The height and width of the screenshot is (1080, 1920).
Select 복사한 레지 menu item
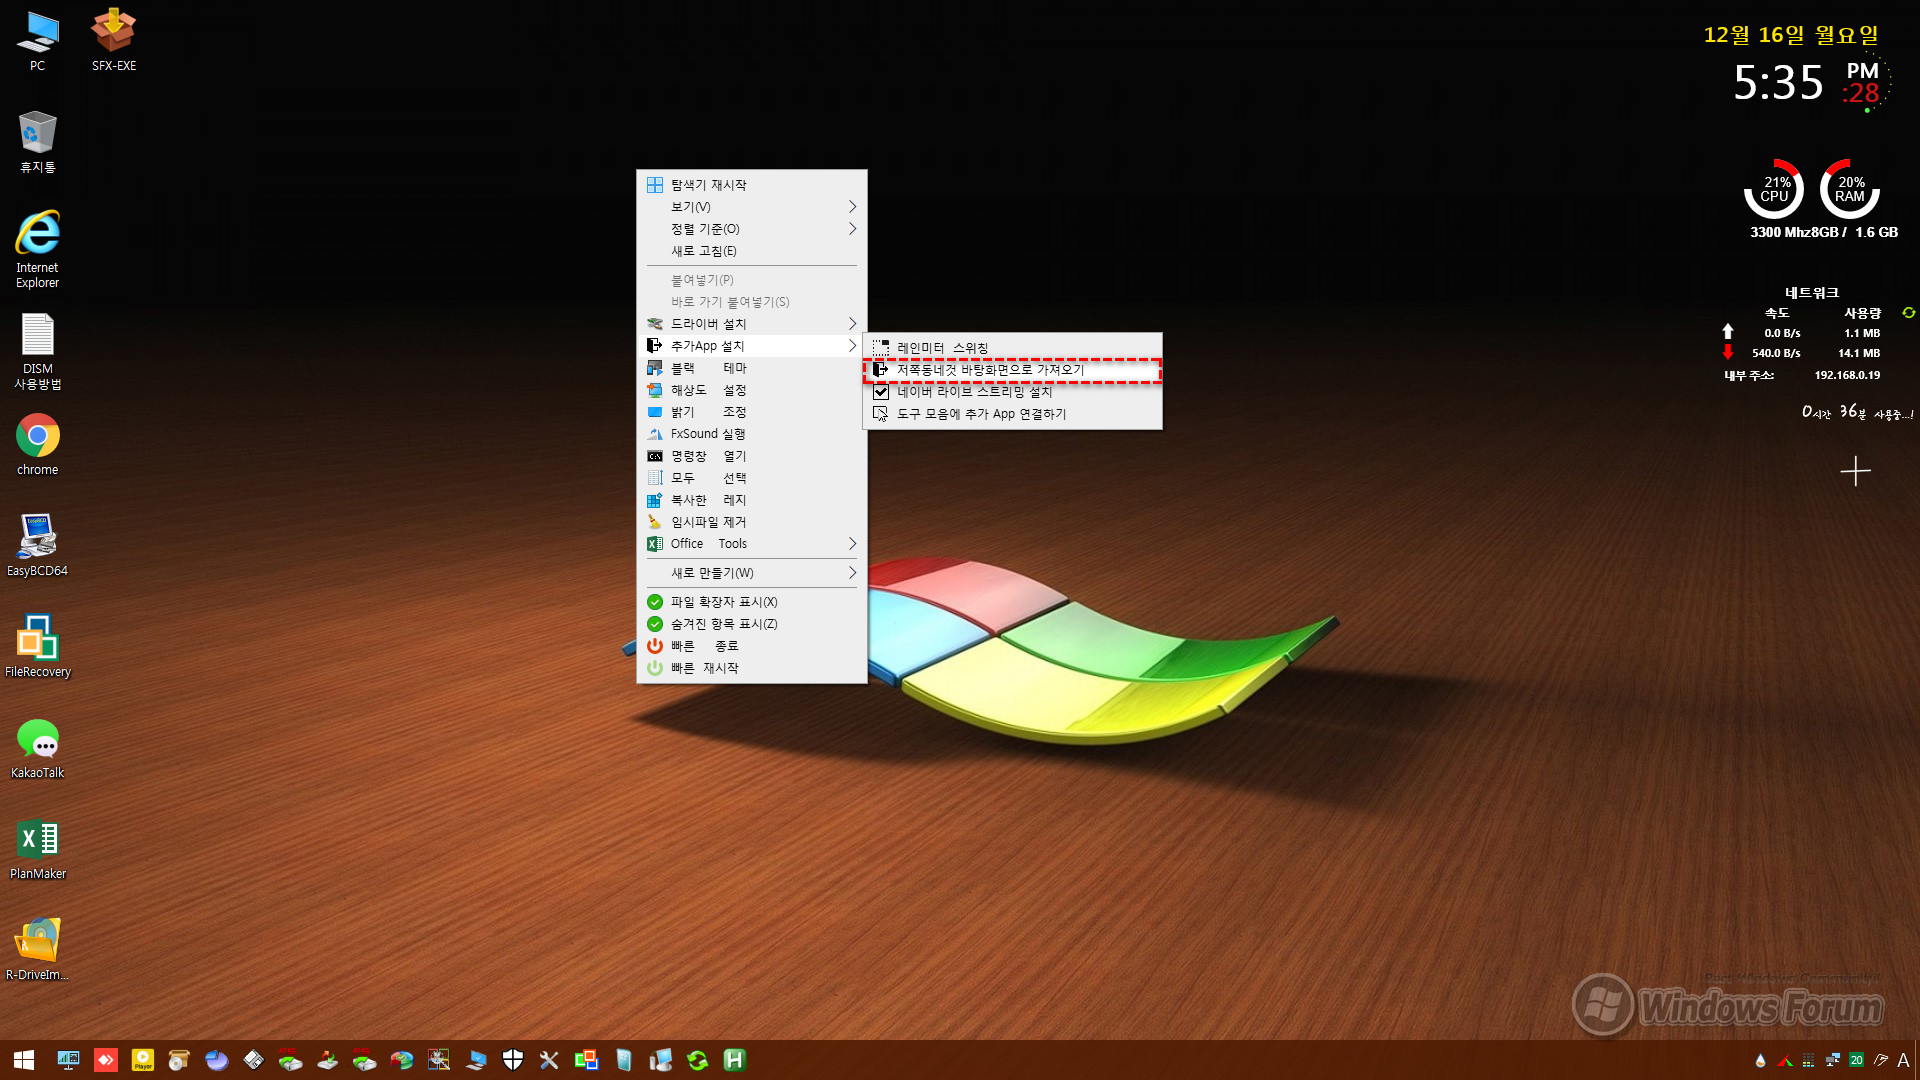[751, 500]
